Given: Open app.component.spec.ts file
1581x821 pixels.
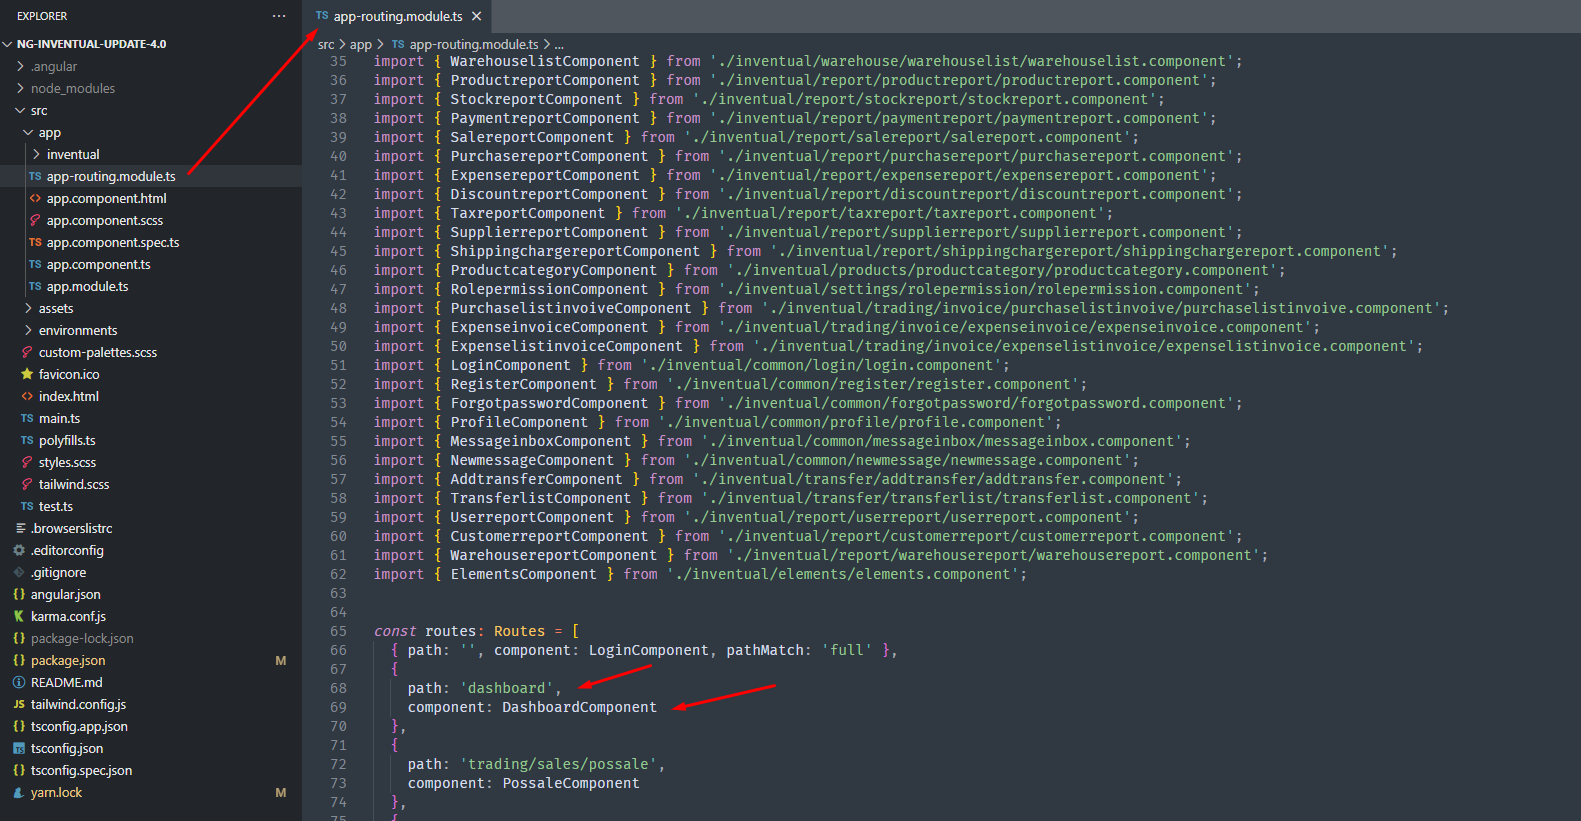Looking at the screenshot, I should (113, 242).
